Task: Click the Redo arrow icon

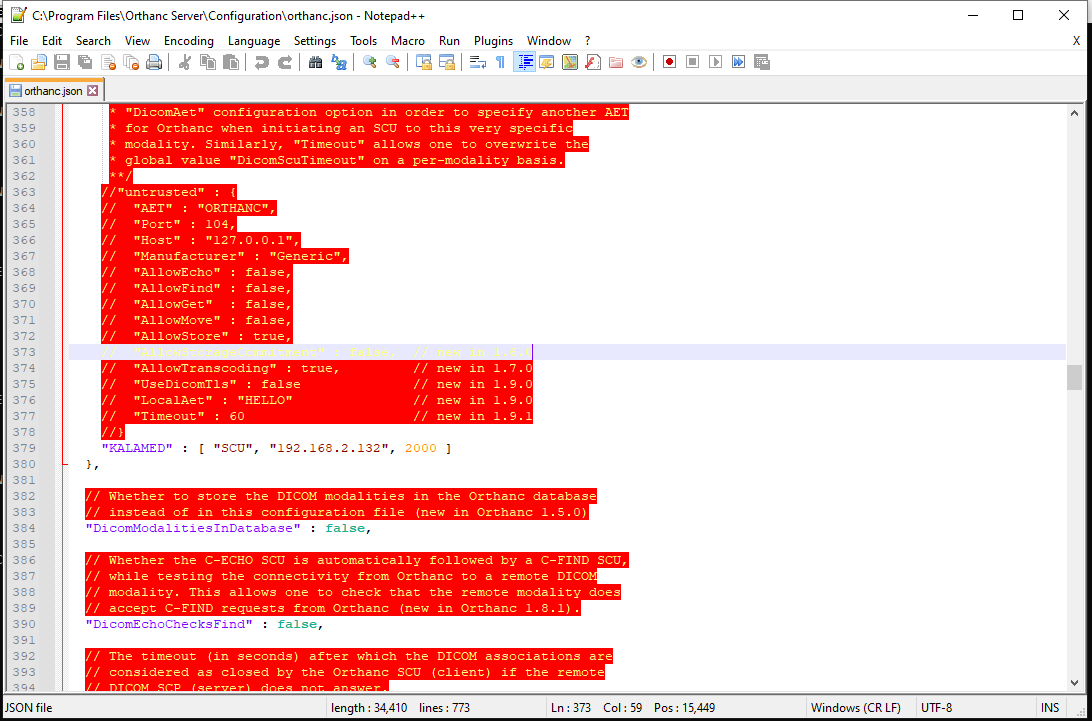Action: coord(284,62)
